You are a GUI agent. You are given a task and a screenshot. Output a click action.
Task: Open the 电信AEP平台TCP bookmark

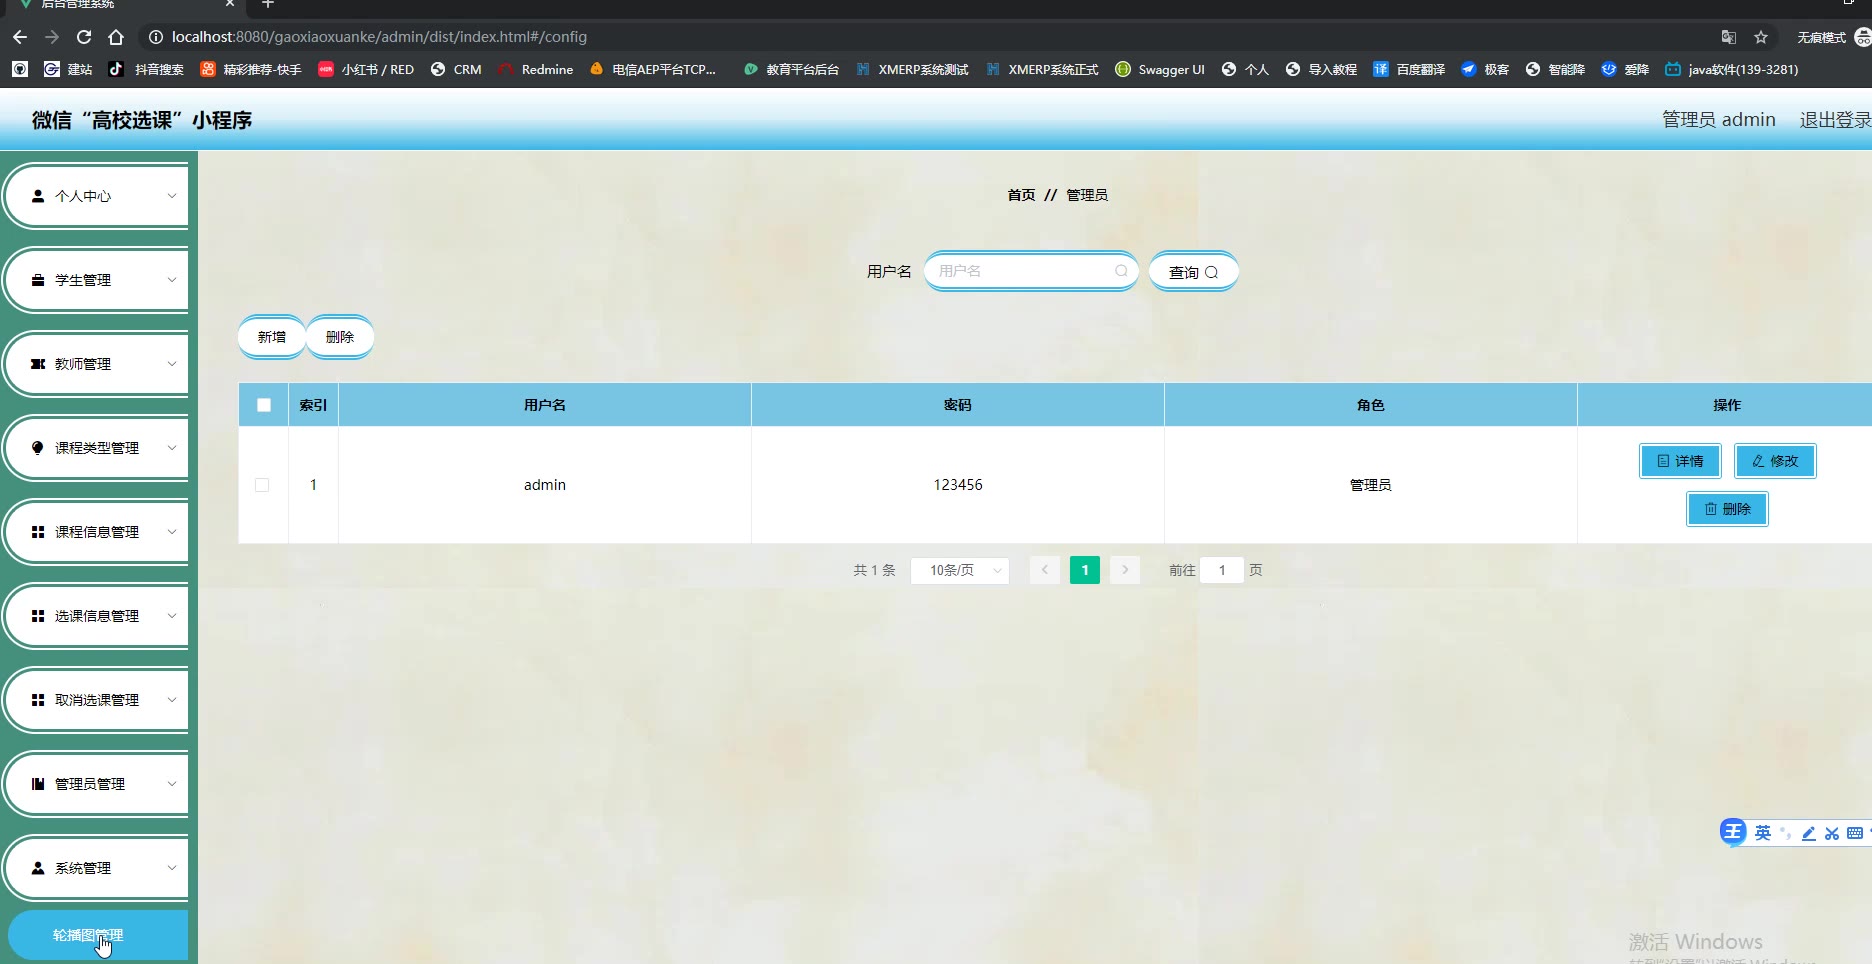[x=653, y=69]
